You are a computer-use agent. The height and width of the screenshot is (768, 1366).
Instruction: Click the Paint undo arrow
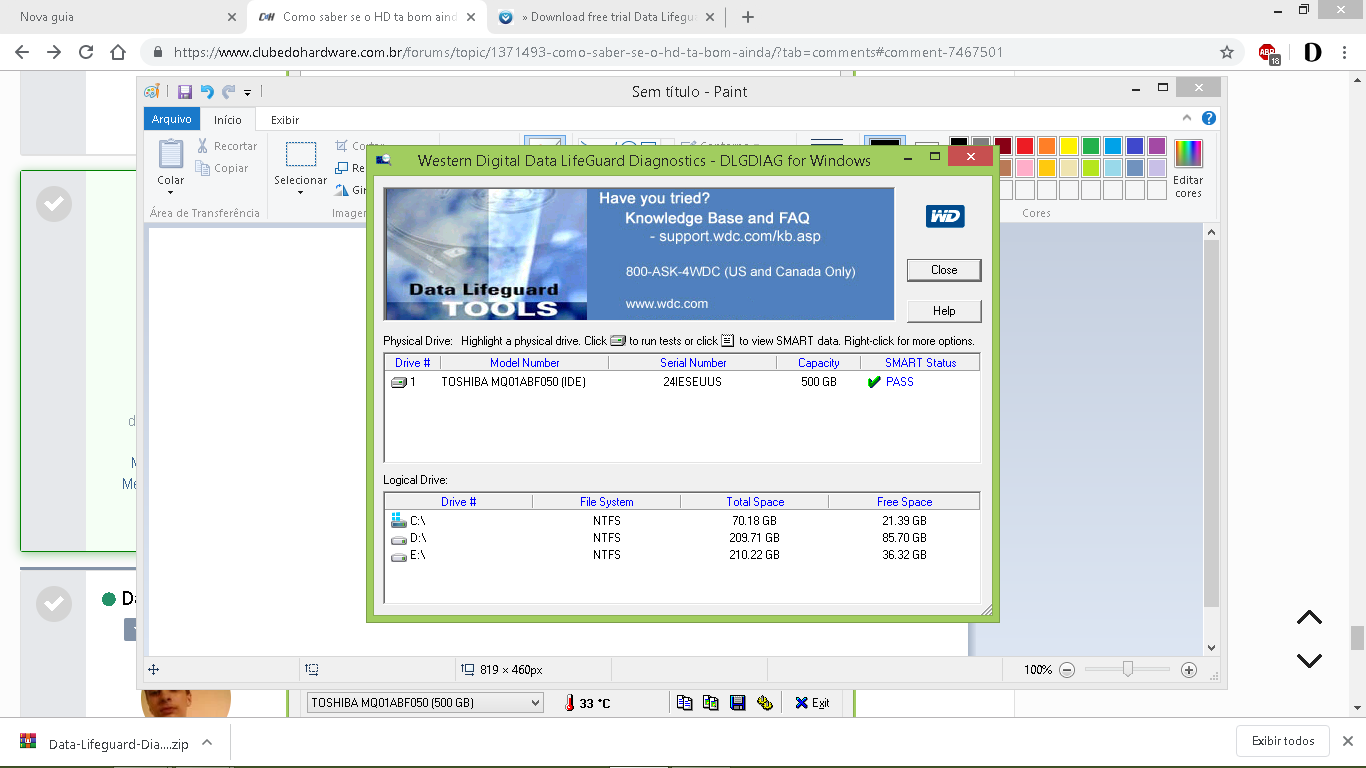[x=207, y=92]
